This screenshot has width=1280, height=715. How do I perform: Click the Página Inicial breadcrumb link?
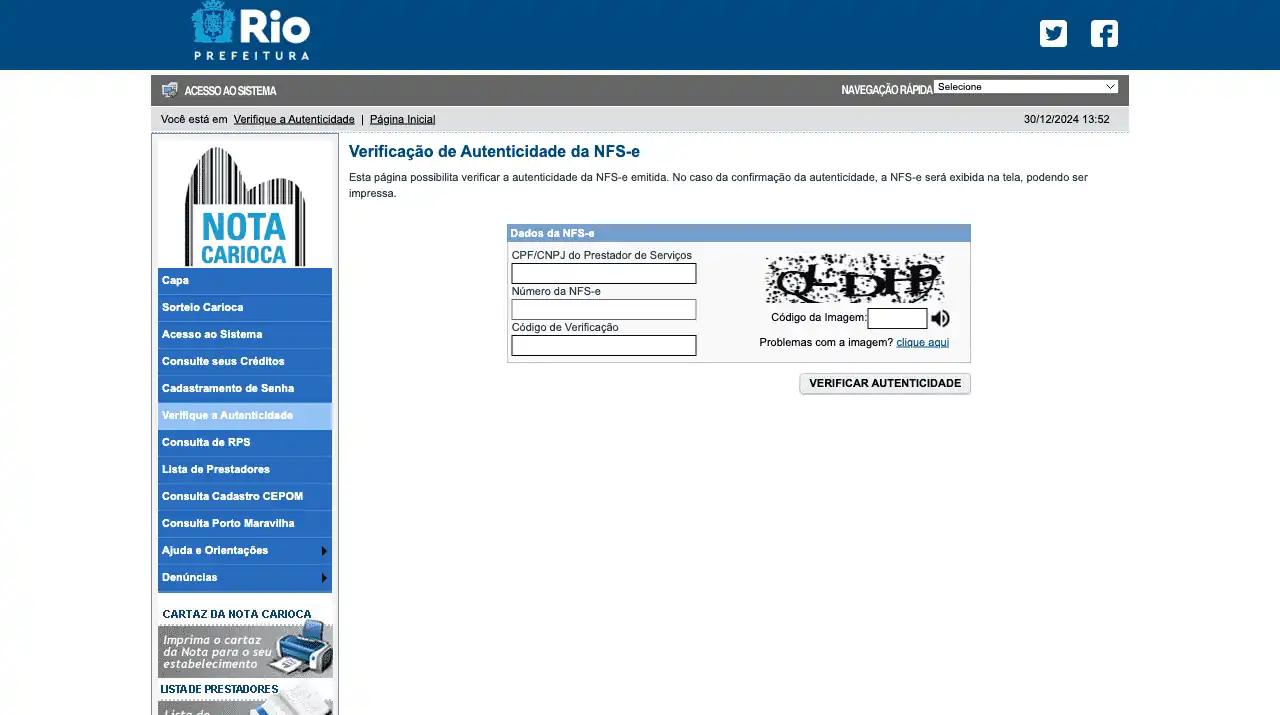402,119
